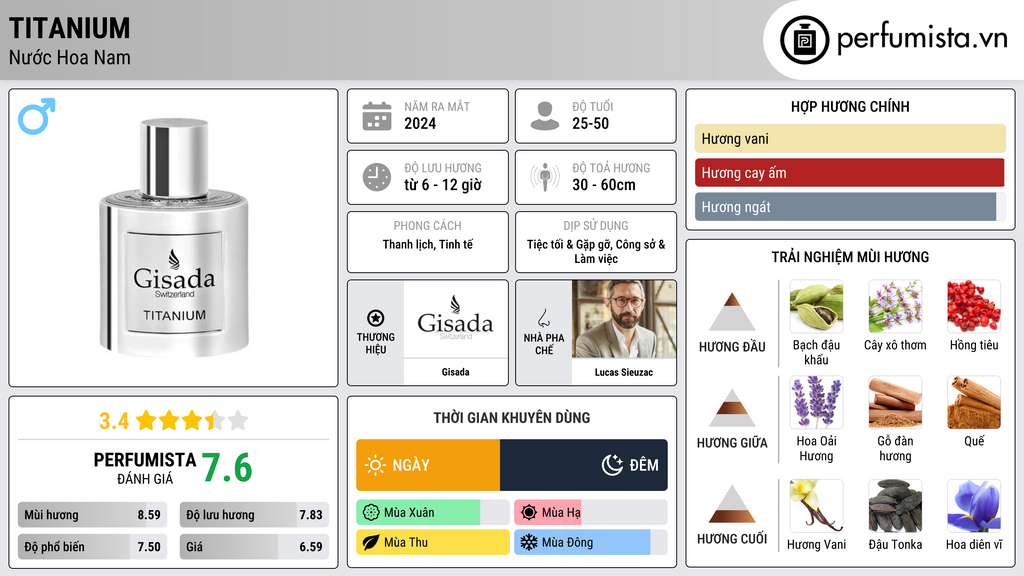This screenshot has height=576, width=1024.
Task: Click the Nước Hoa Nam subtitle
Action: (x=70, y=58)
